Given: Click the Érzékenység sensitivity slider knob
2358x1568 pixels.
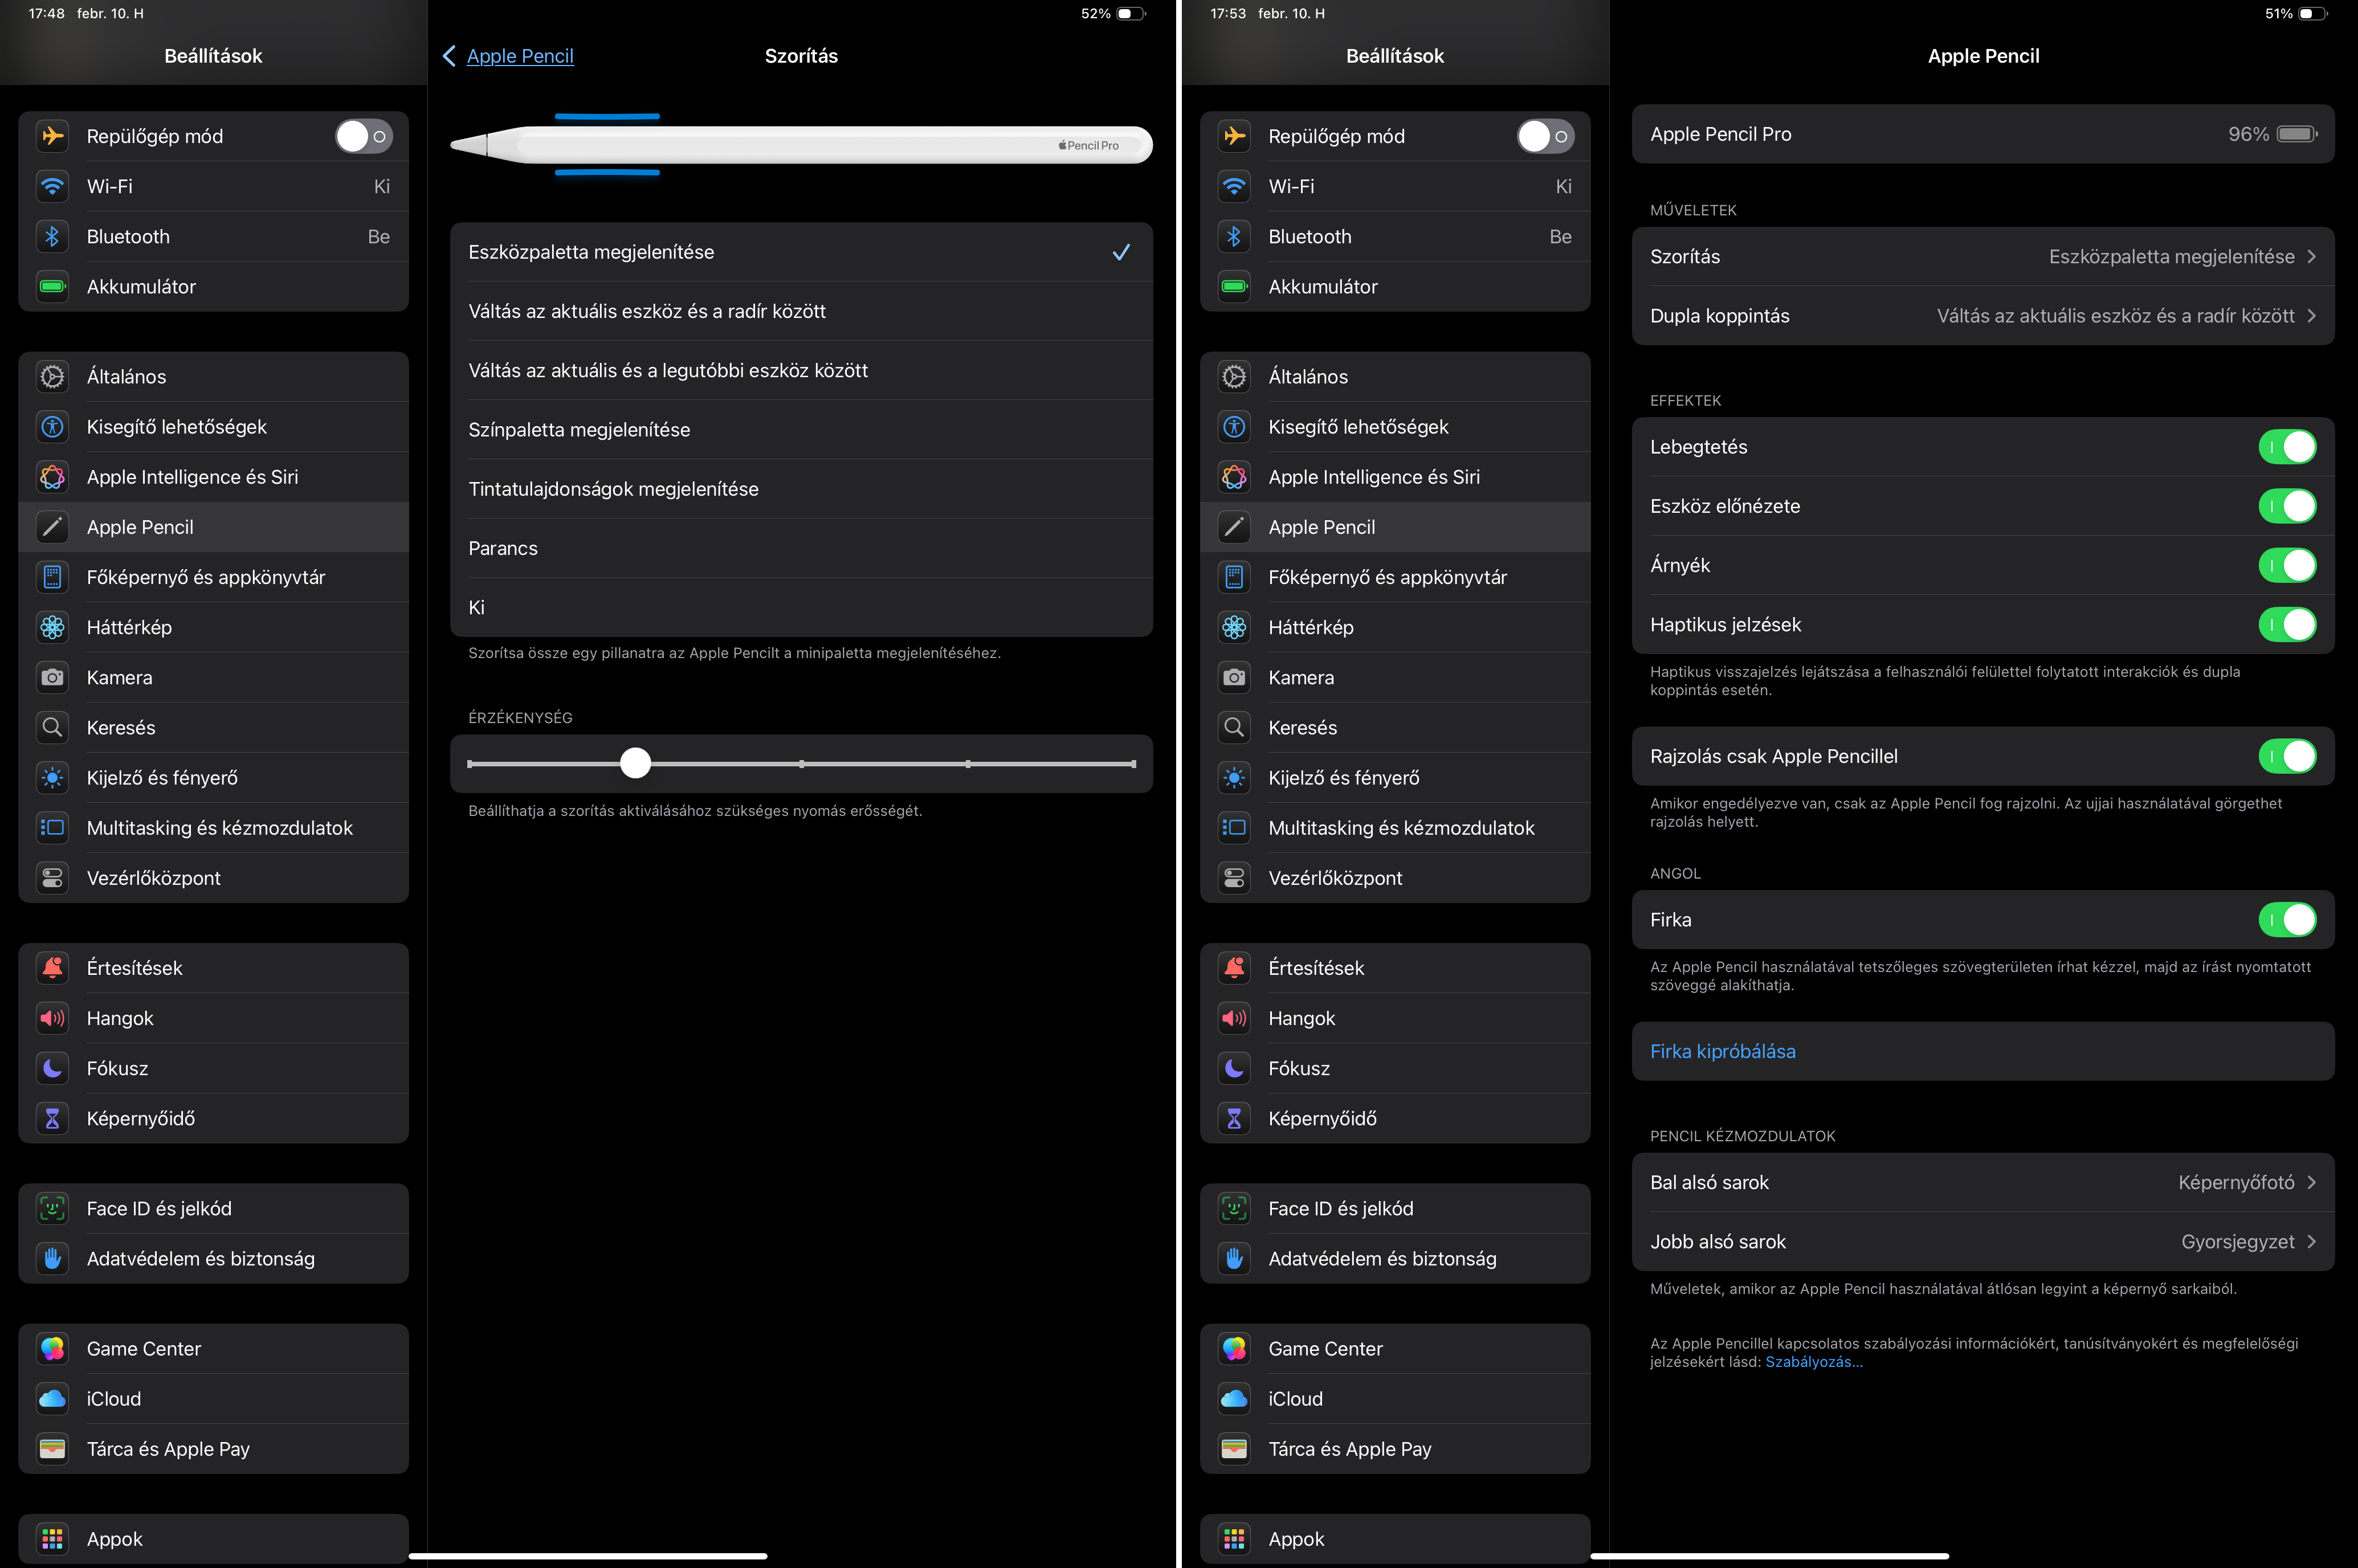Looking at the screenshot, I should pos(635,763).
